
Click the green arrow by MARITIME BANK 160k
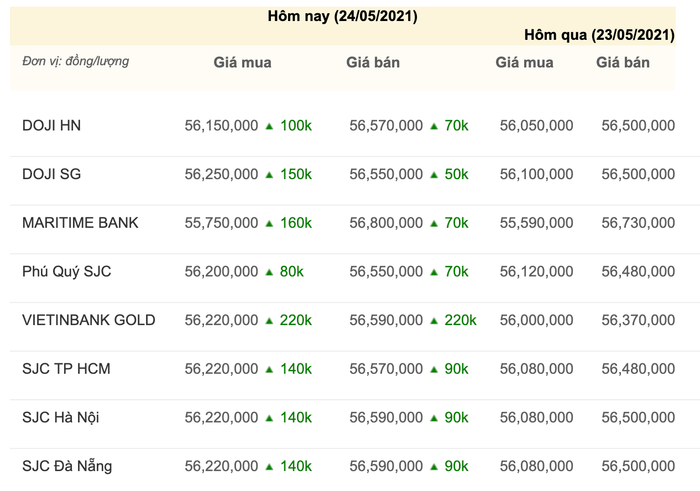tap(268, 223)
